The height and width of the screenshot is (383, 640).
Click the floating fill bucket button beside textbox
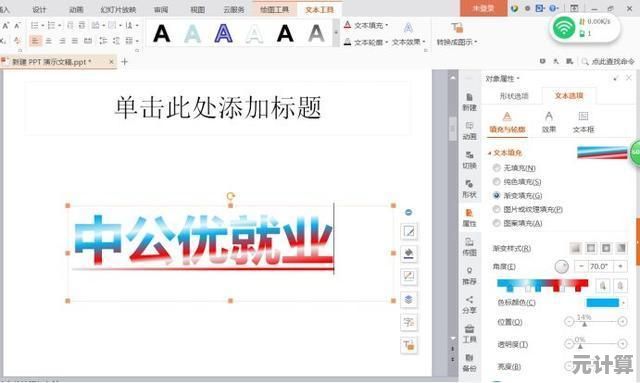coord(409,254)
